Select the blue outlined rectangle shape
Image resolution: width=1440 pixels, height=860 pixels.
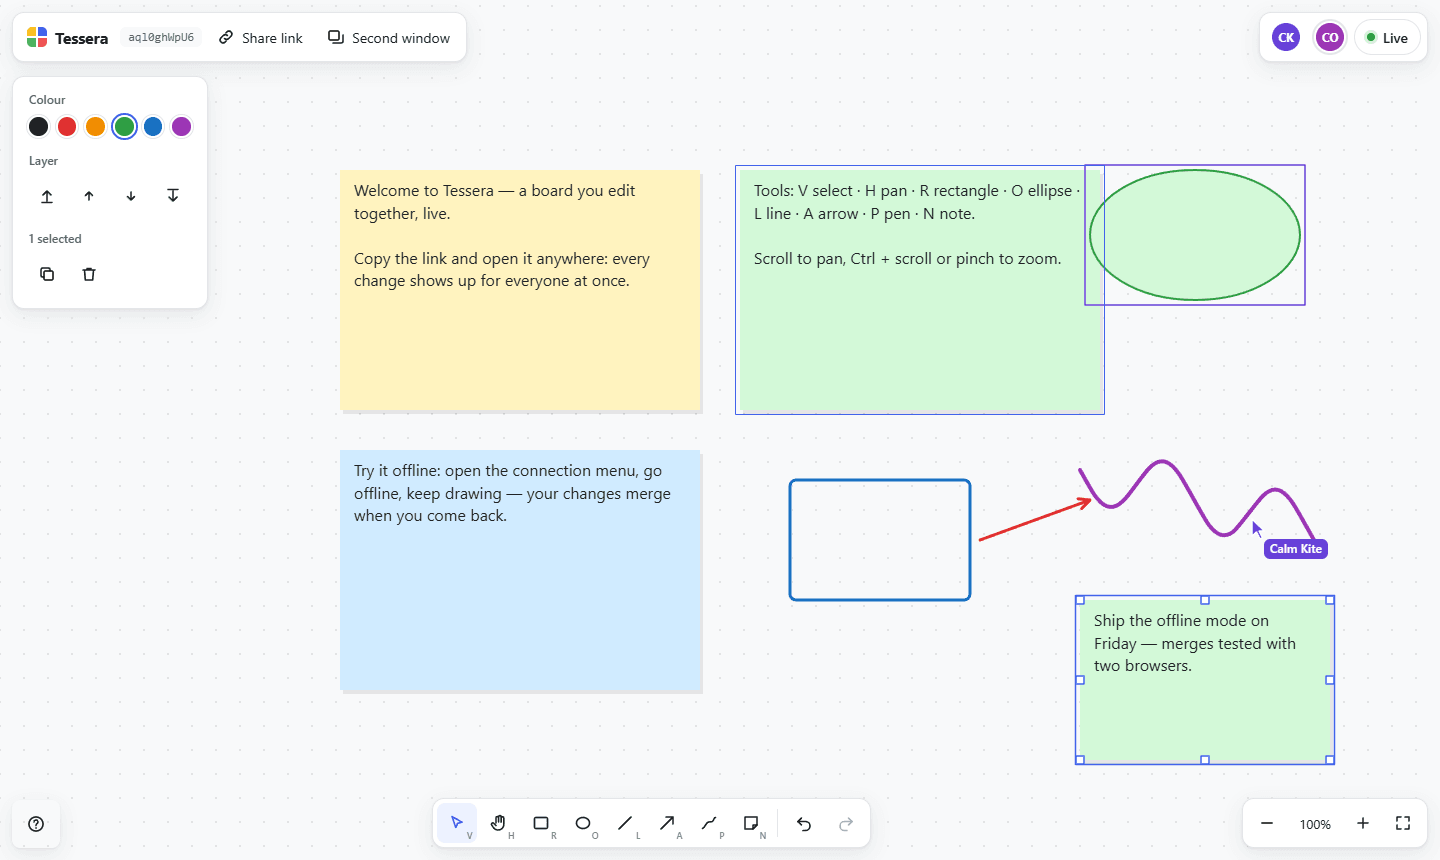(x=880, y=540)
